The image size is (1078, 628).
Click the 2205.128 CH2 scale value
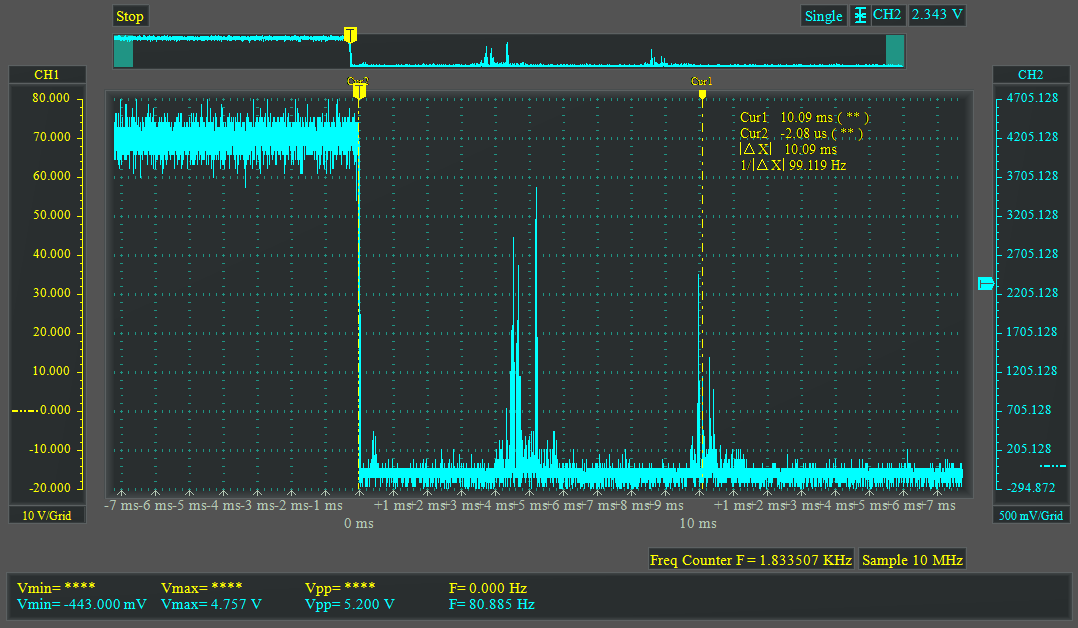coord(1032,293)
